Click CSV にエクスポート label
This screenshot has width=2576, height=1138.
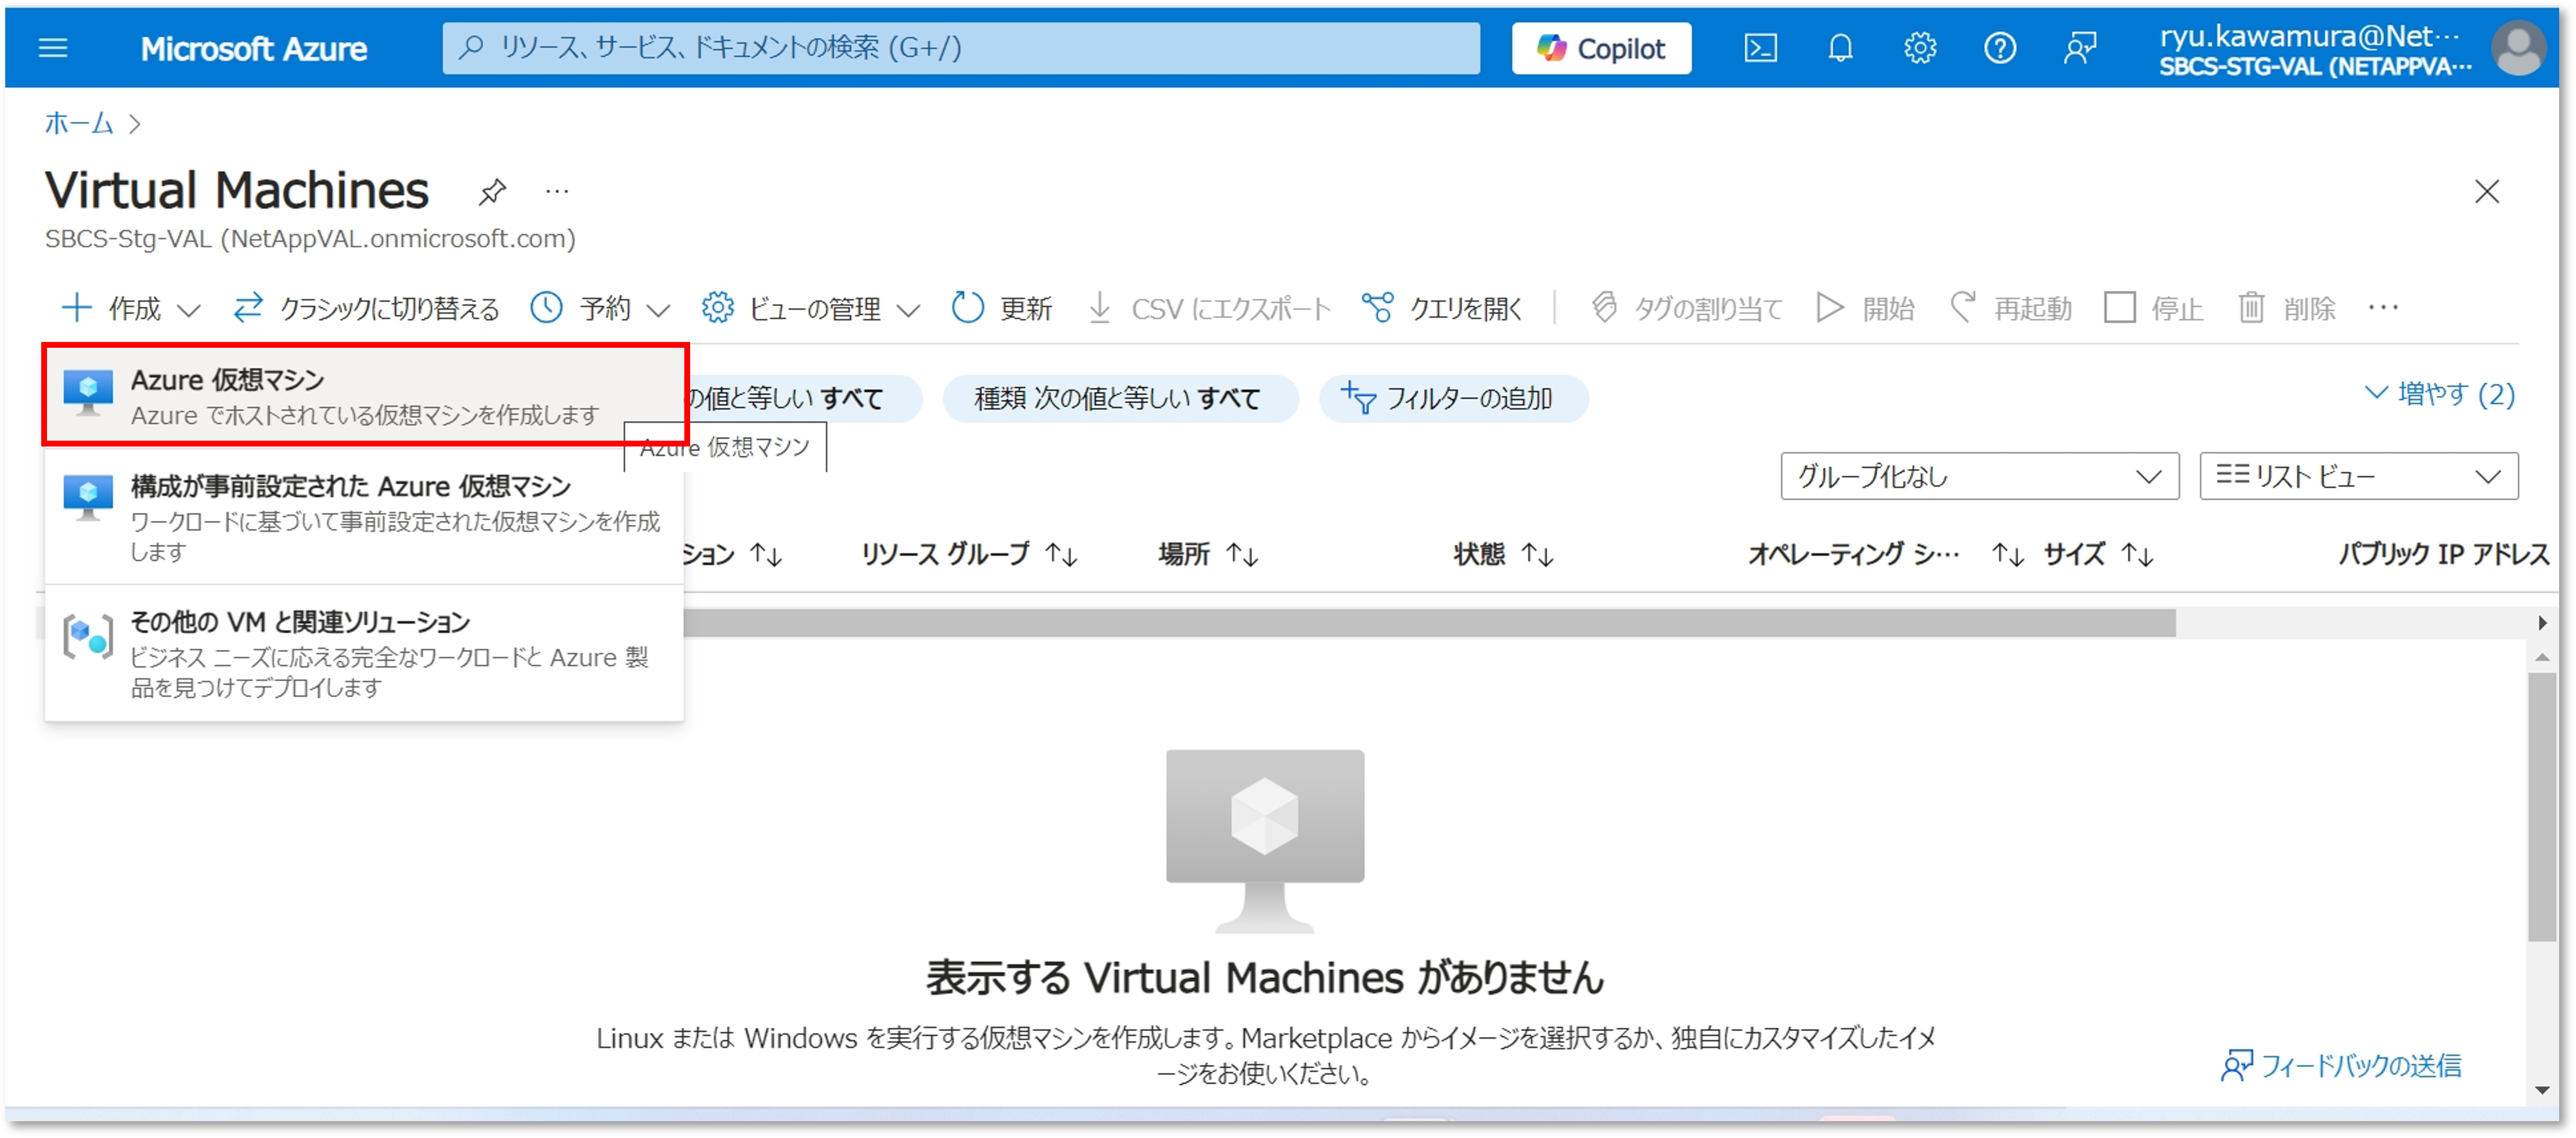tap(1231, 308)
